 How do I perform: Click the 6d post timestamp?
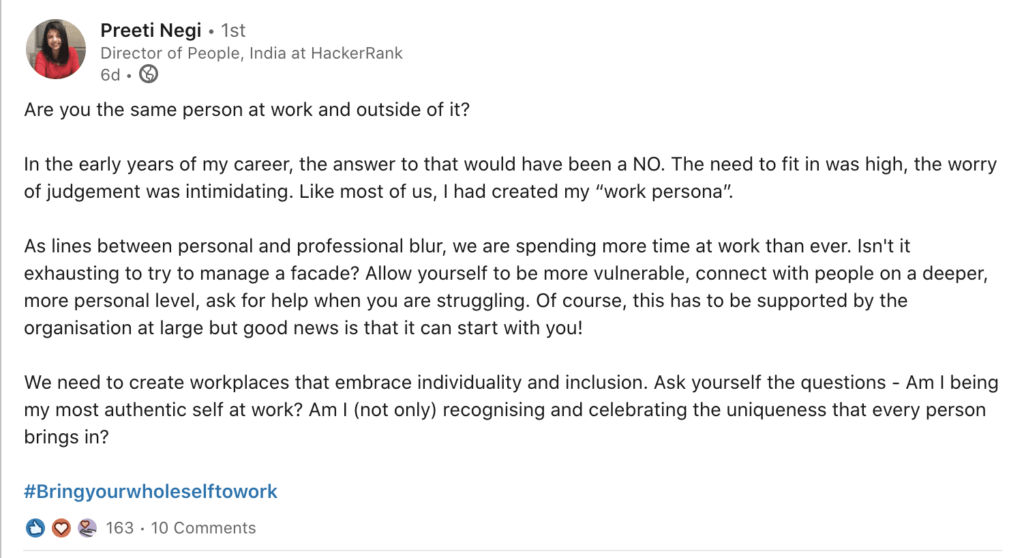pos(110,75)
